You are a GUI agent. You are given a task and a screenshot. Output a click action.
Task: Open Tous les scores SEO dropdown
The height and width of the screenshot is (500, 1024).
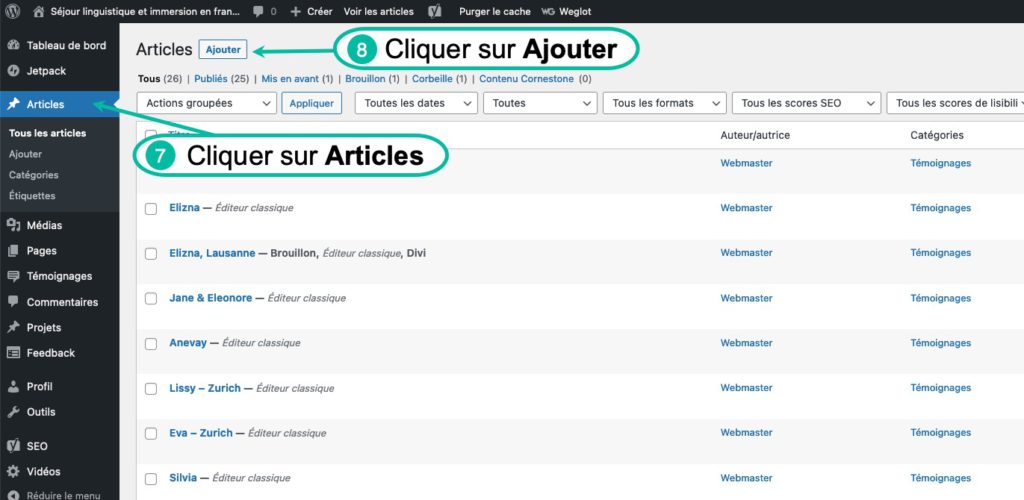(806, 103)
